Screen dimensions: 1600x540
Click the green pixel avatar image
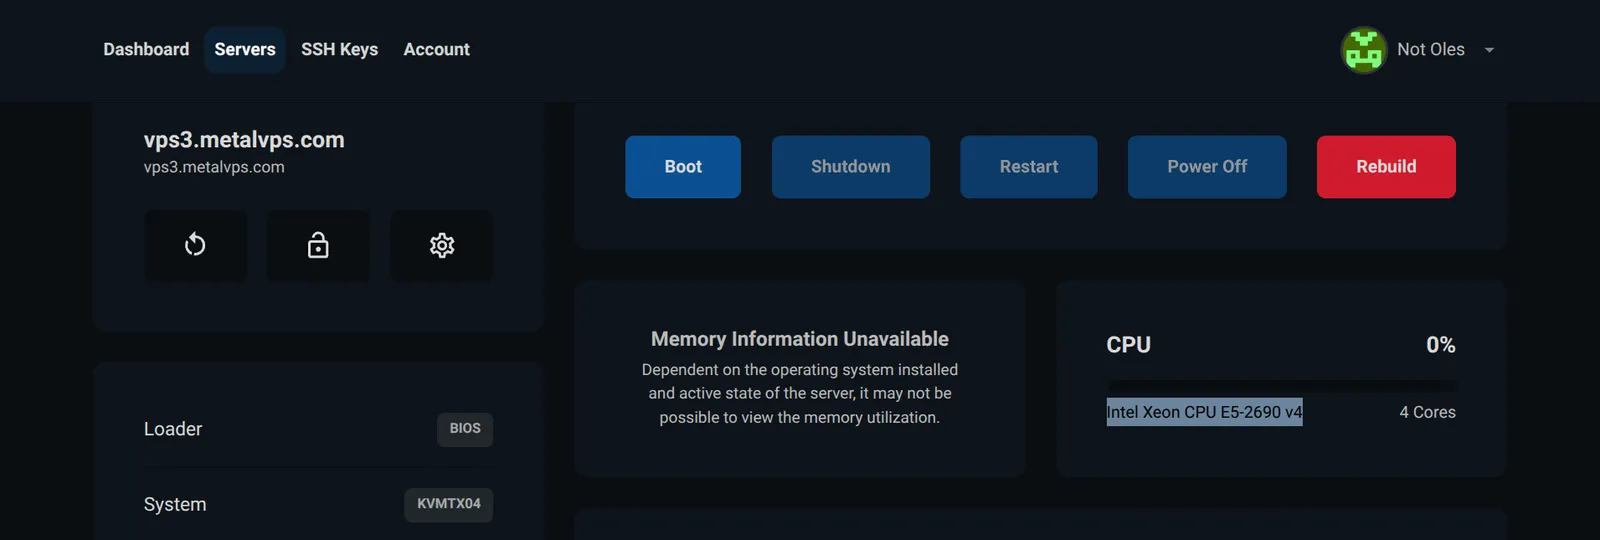[1363, 50]
